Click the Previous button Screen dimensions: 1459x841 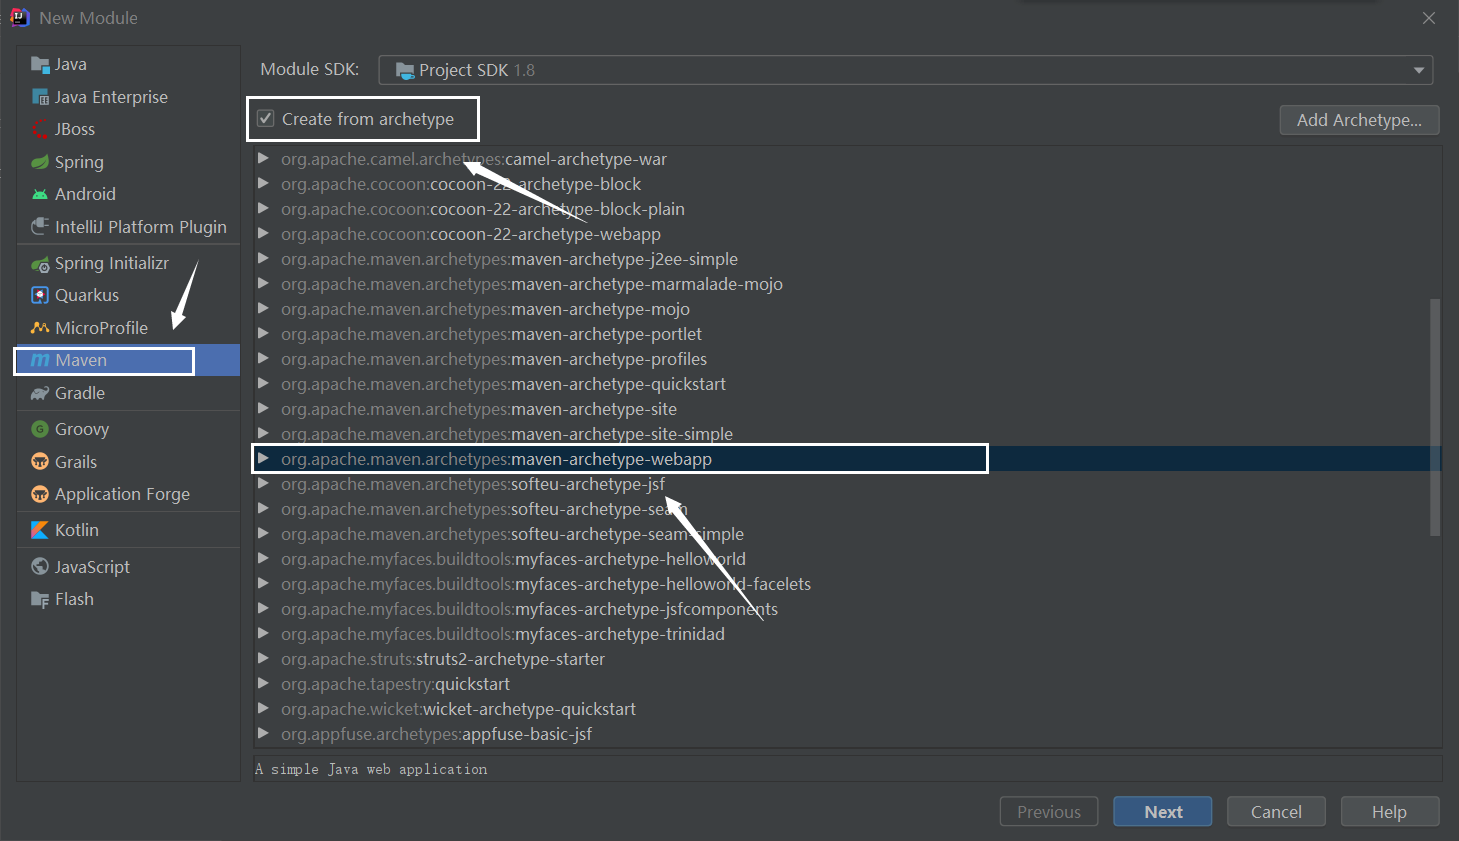click(1049, 812)
